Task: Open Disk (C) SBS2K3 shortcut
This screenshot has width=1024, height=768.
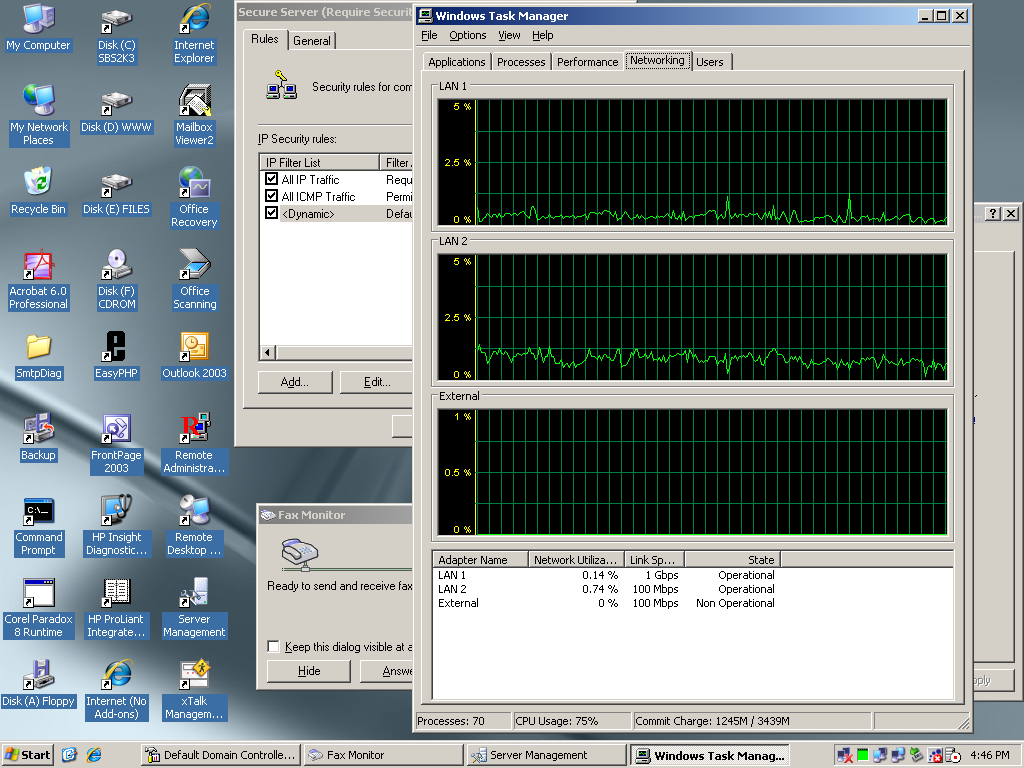Action: (x=116, y=36)
